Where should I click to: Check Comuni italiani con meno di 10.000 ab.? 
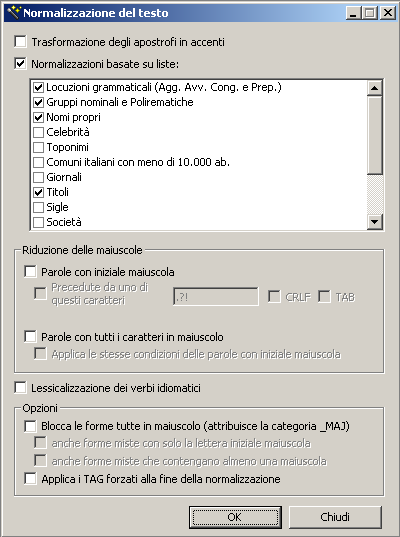pyautogui.click(x=38, y=162)
